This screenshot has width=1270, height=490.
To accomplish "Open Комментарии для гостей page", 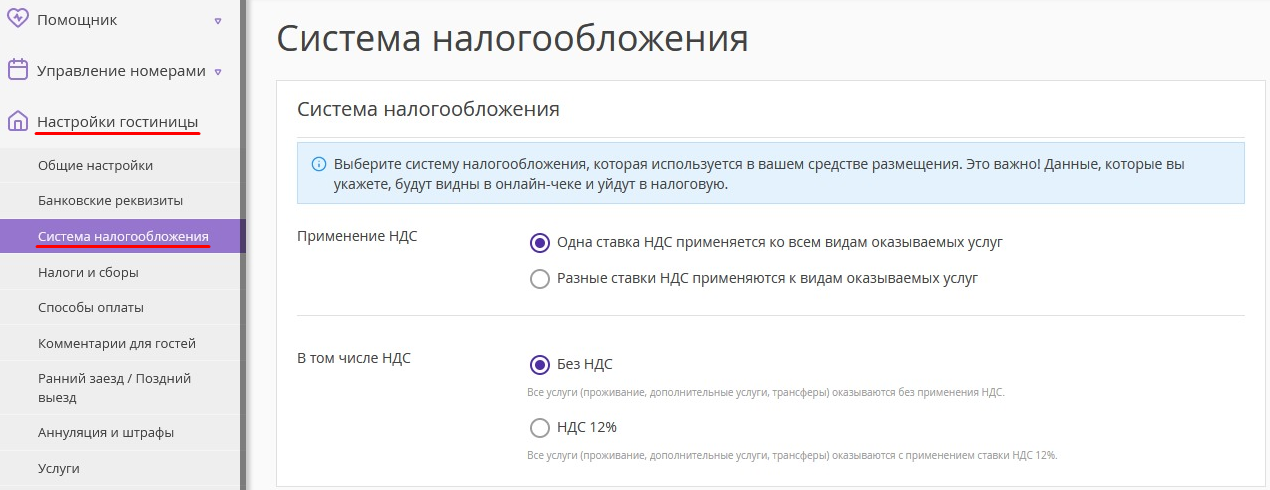I will [120, 344].
